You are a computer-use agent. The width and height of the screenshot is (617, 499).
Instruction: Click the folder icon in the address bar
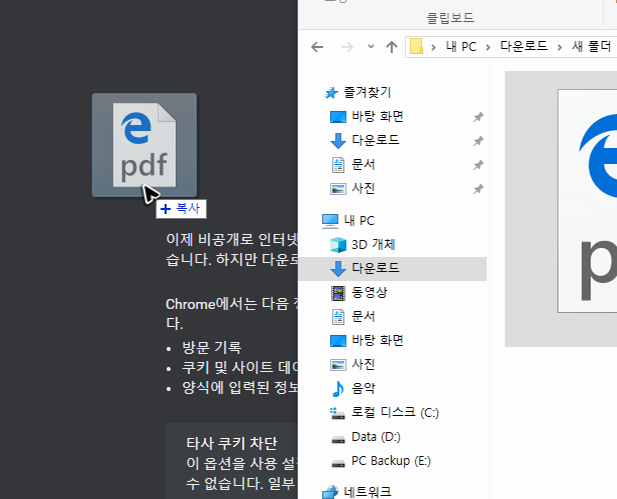pyautogui.click(x=416, y=46)
